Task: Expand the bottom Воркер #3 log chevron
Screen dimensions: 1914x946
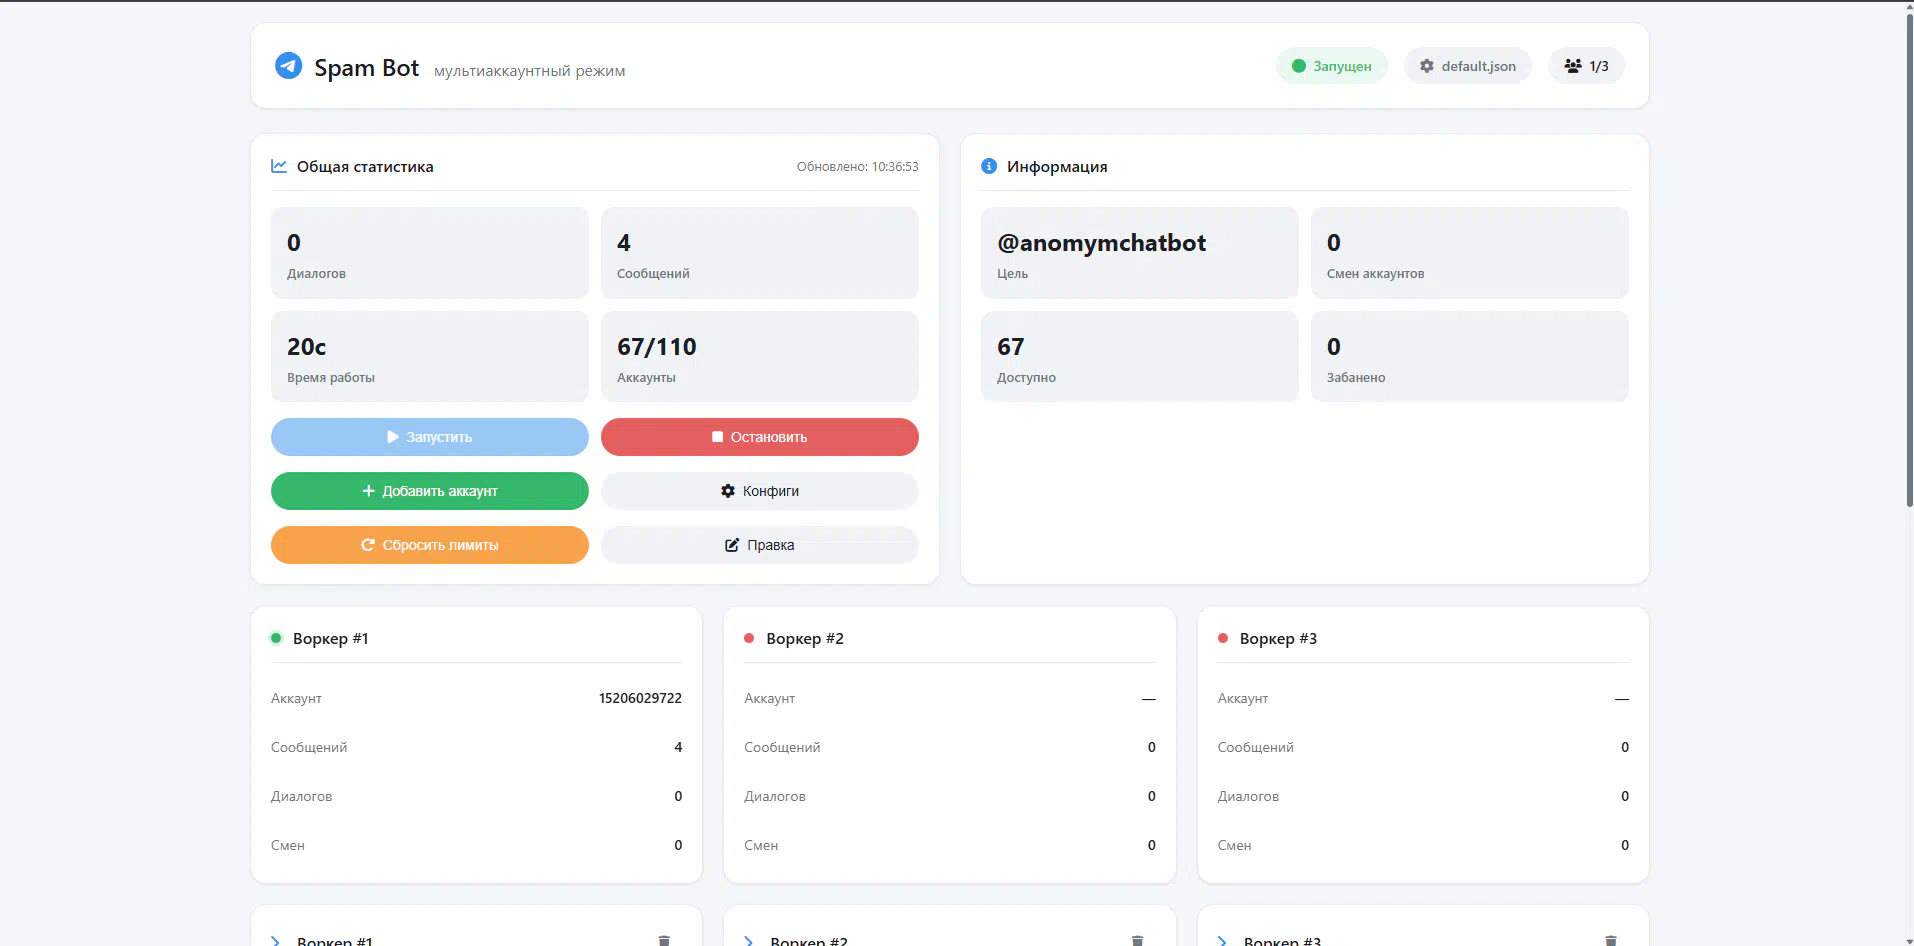Action: 1222,941
